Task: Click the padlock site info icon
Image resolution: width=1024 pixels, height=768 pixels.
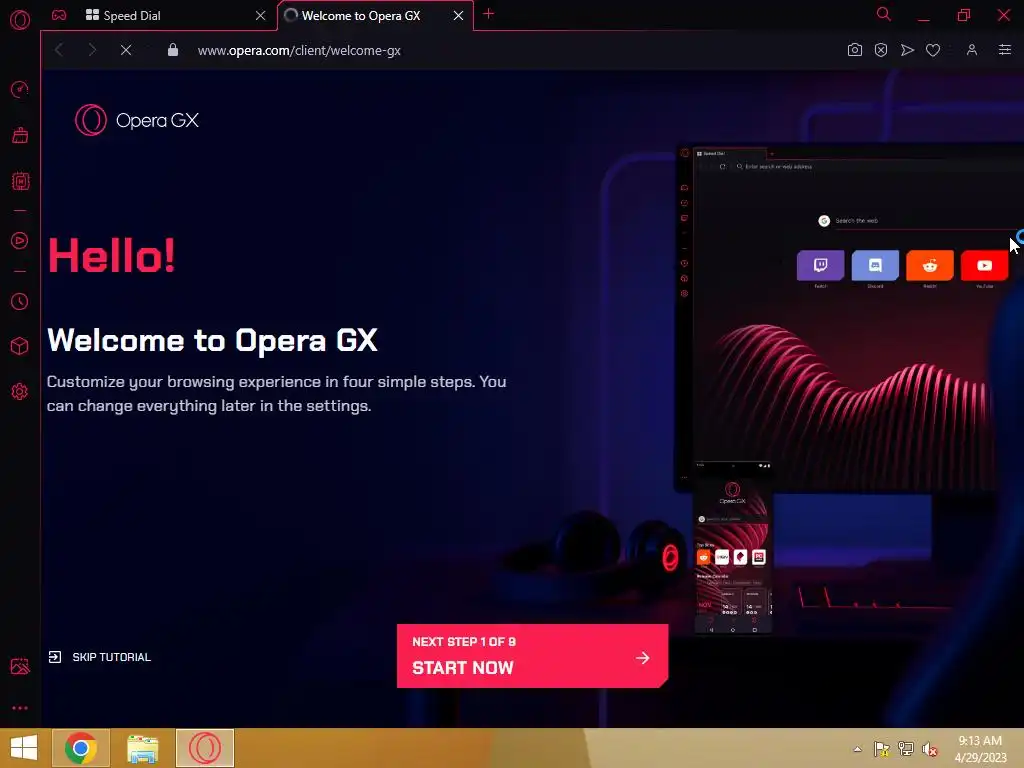Action: tap(172, 50)
